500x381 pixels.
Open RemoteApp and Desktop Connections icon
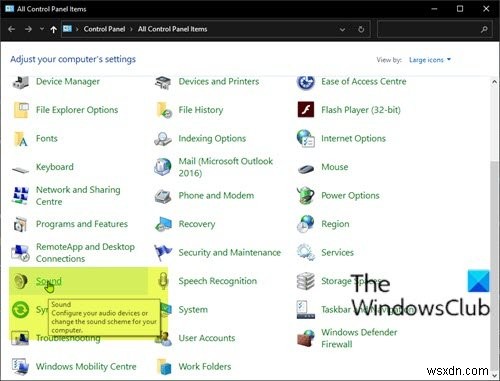pos(21,253)
